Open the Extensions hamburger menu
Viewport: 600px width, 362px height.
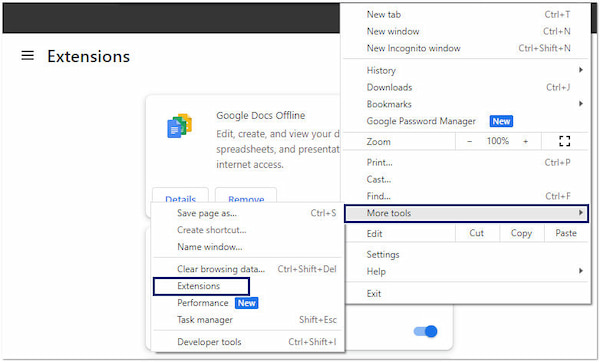coord(28,56)
